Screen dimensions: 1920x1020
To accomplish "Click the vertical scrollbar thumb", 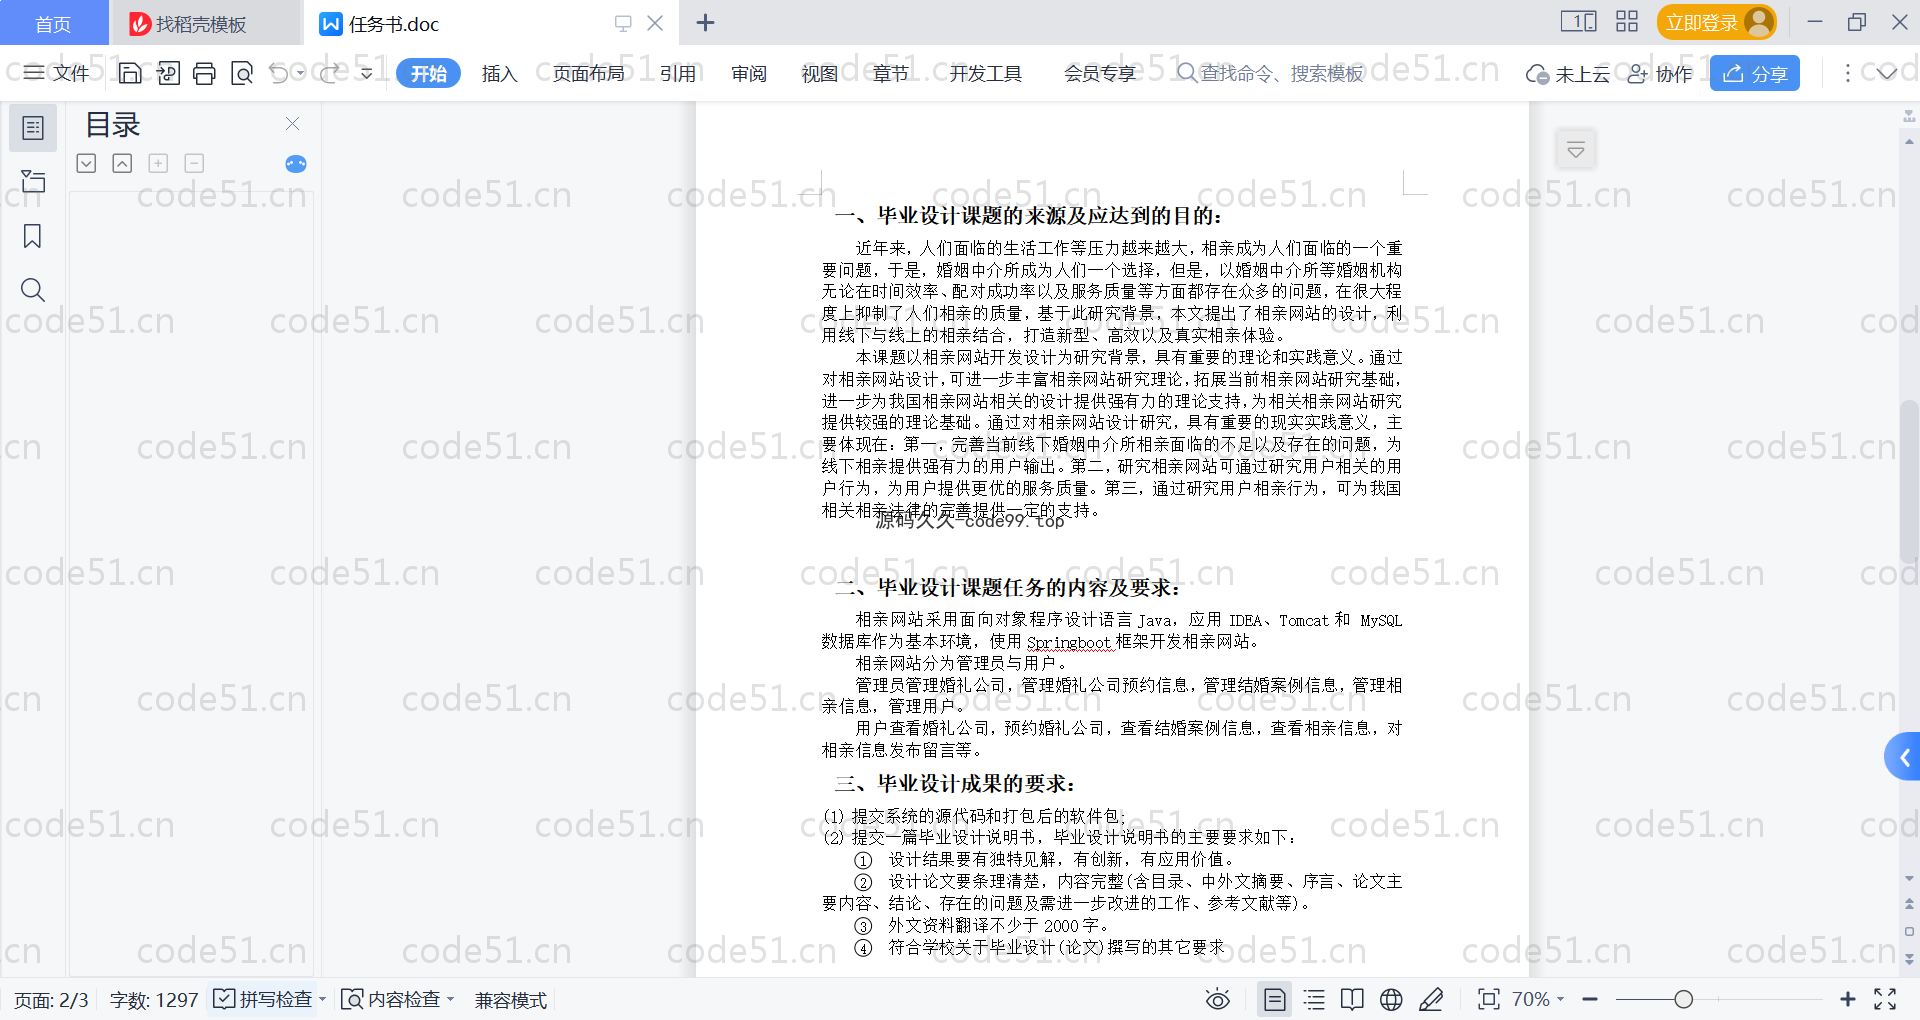I will [x=1909, y=480].
